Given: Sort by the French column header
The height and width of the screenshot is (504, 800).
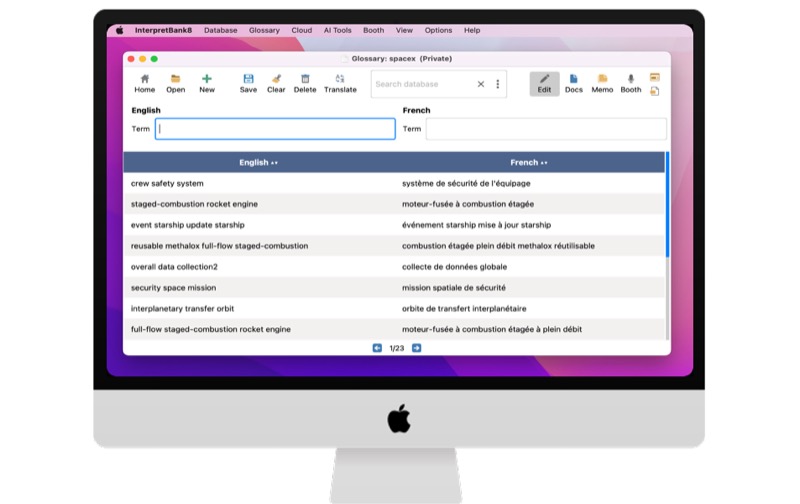Looking at the screenshot, I should 529,162.
